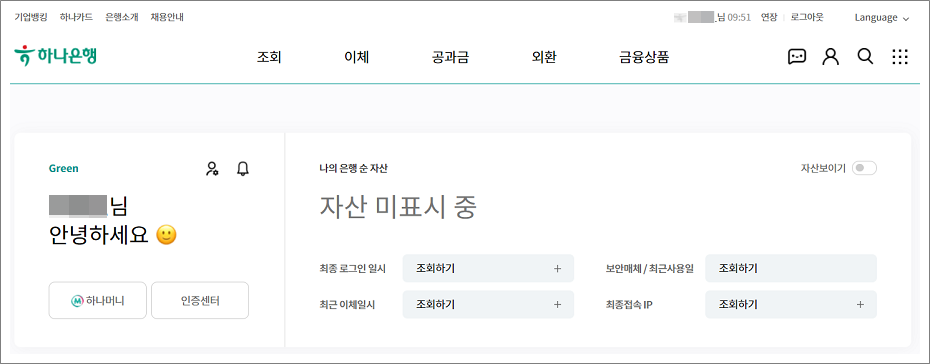The image size is (930, 364).
Task: Open the Language dropdown
Action: pos(881,18)
